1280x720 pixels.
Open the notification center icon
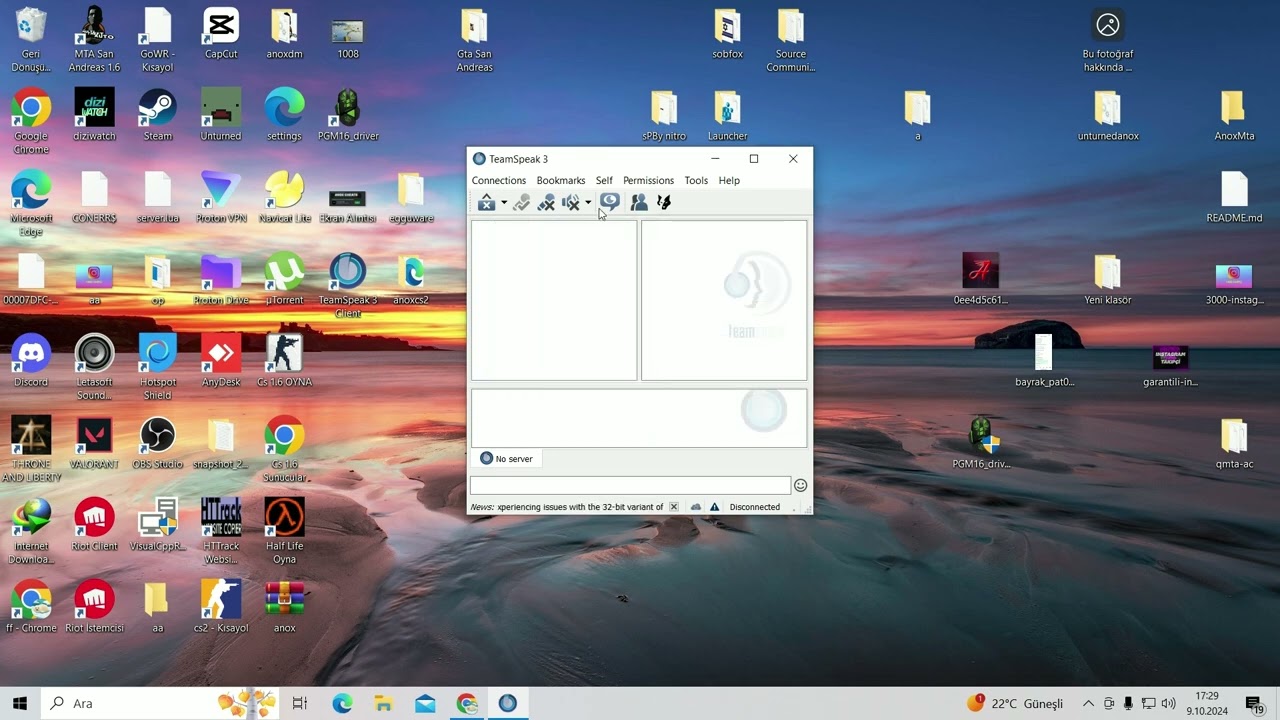(1254, 704)
